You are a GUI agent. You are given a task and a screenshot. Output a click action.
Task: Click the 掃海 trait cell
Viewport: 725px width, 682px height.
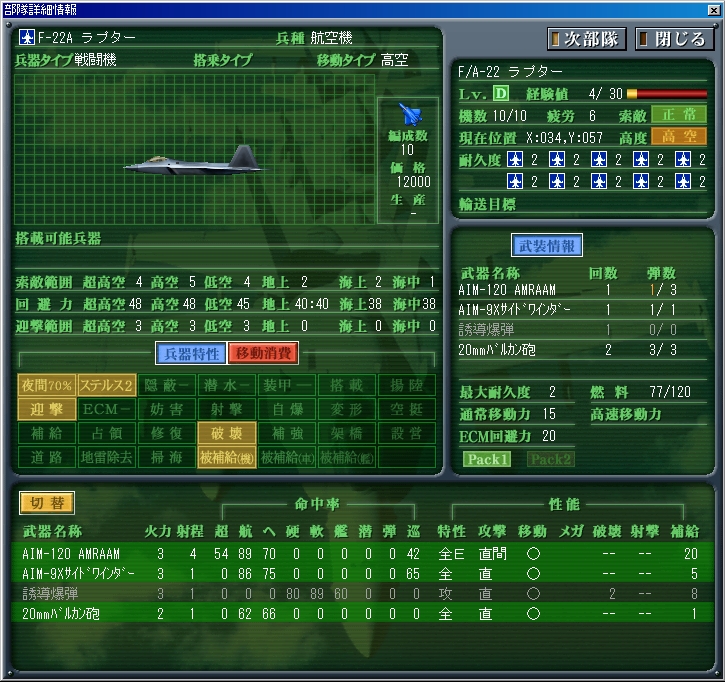coord(166,458)
